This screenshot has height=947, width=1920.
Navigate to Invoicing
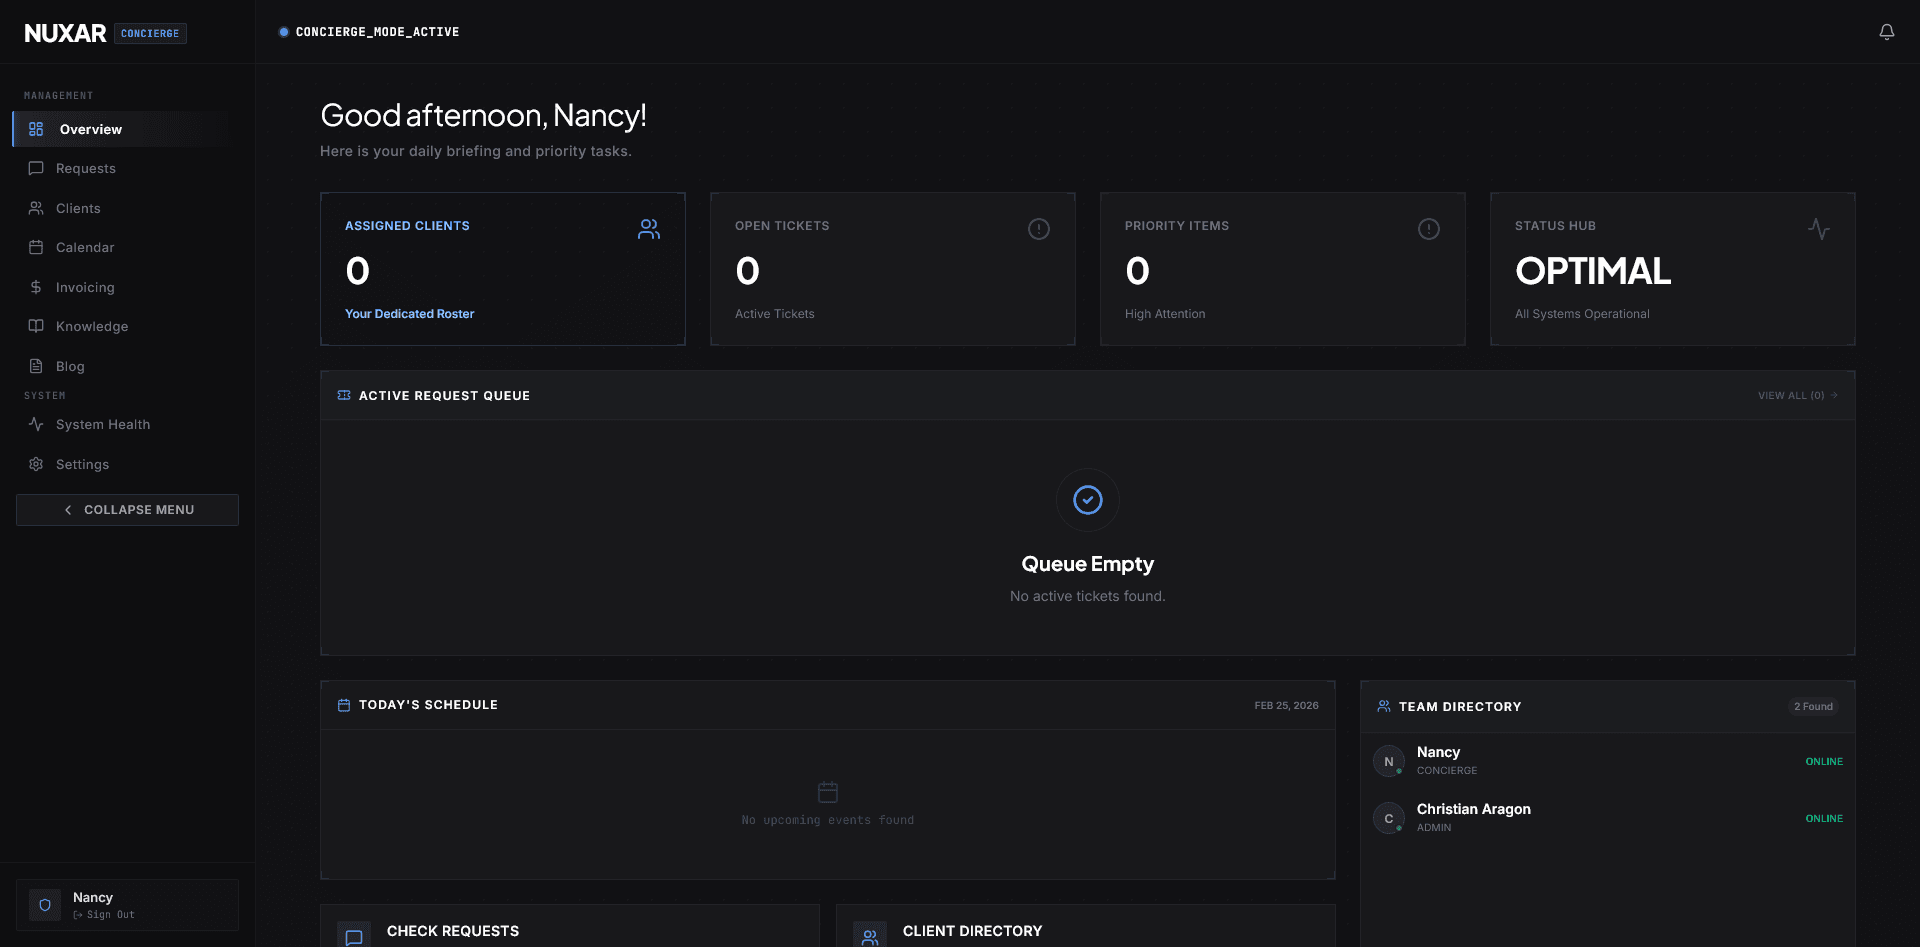pyautogui.click(x=85, y=287)
